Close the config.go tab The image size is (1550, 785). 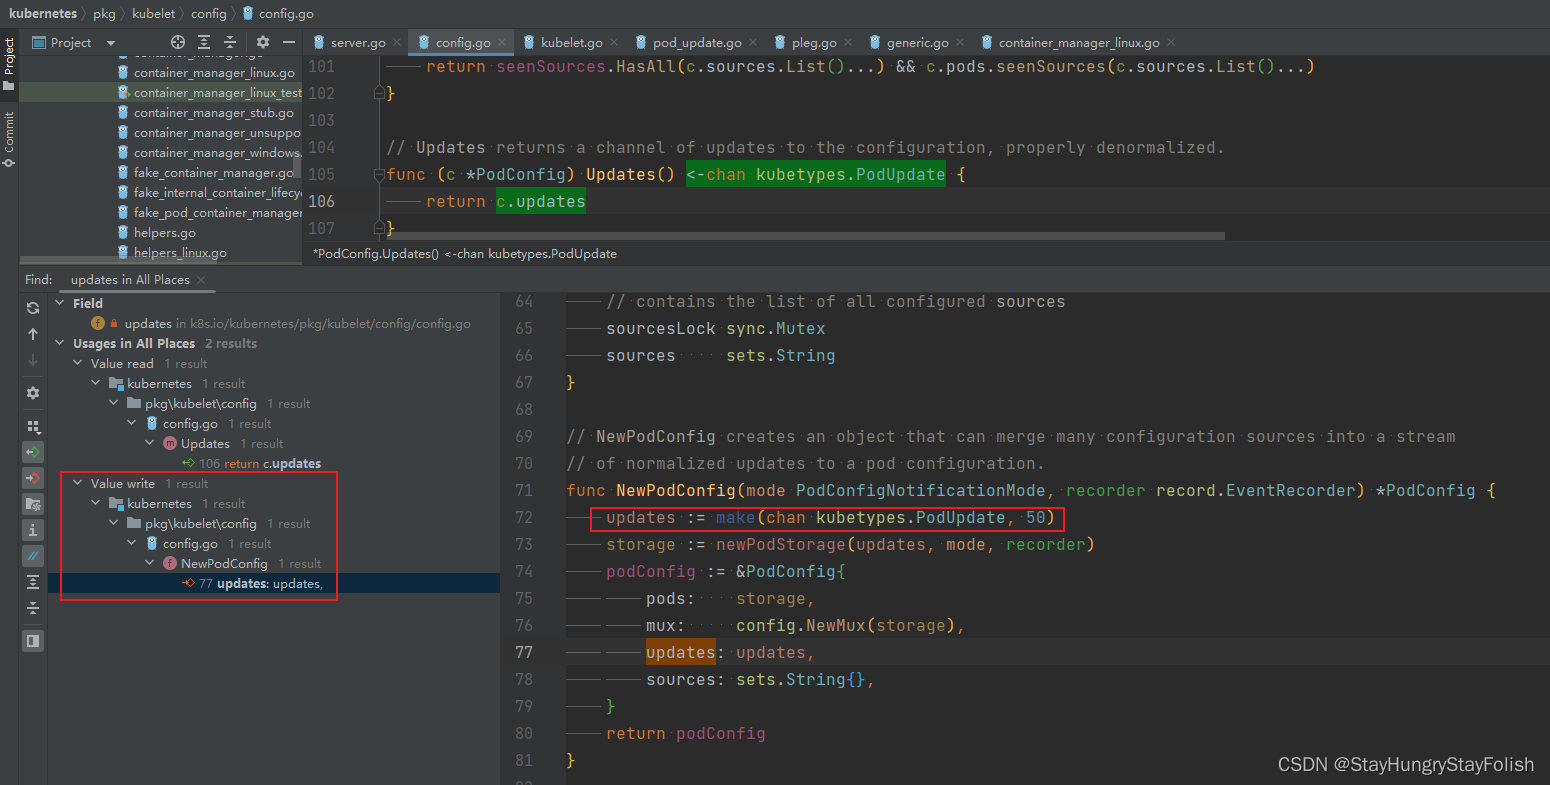click(x=502, y=43)
